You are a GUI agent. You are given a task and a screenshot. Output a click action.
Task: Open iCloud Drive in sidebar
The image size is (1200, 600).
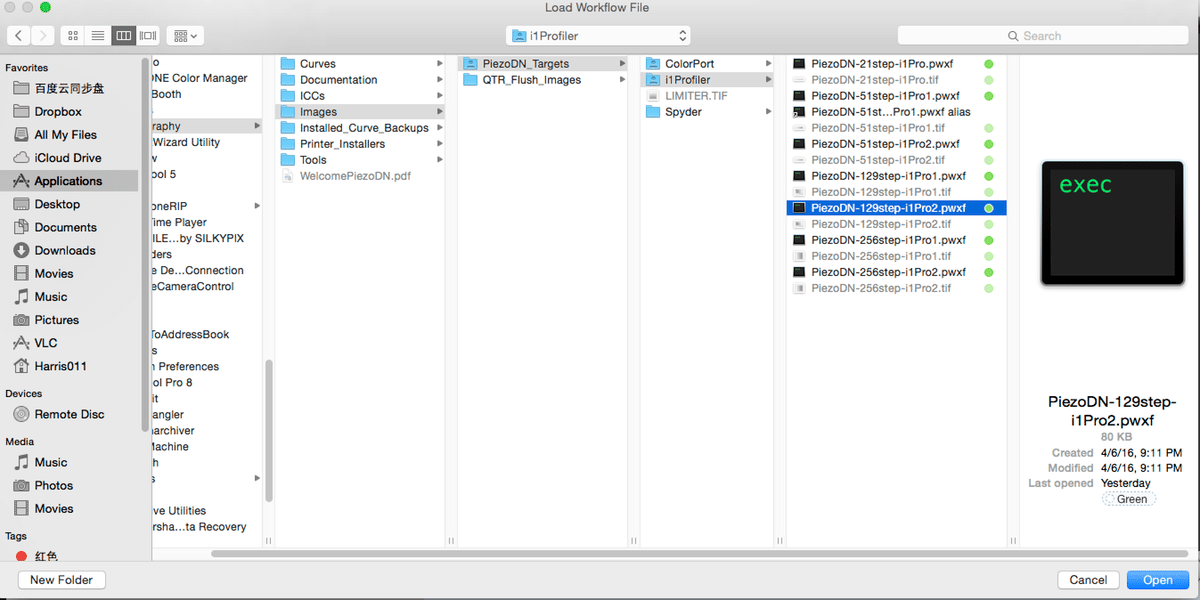tap(67, 158)
